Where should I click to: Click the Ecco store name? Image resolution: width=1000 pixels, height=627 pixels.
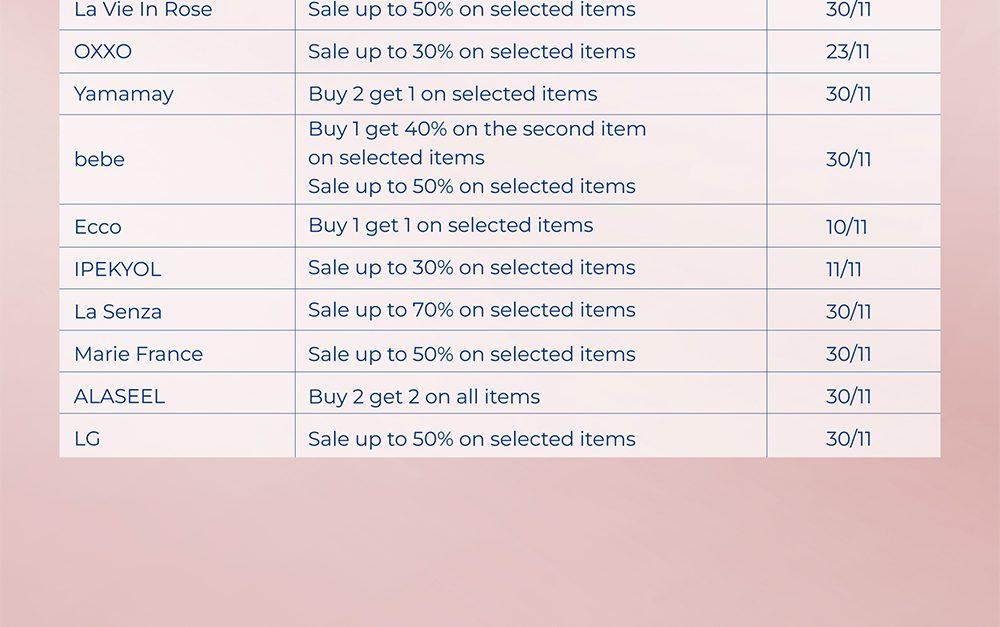click(98, 227)
